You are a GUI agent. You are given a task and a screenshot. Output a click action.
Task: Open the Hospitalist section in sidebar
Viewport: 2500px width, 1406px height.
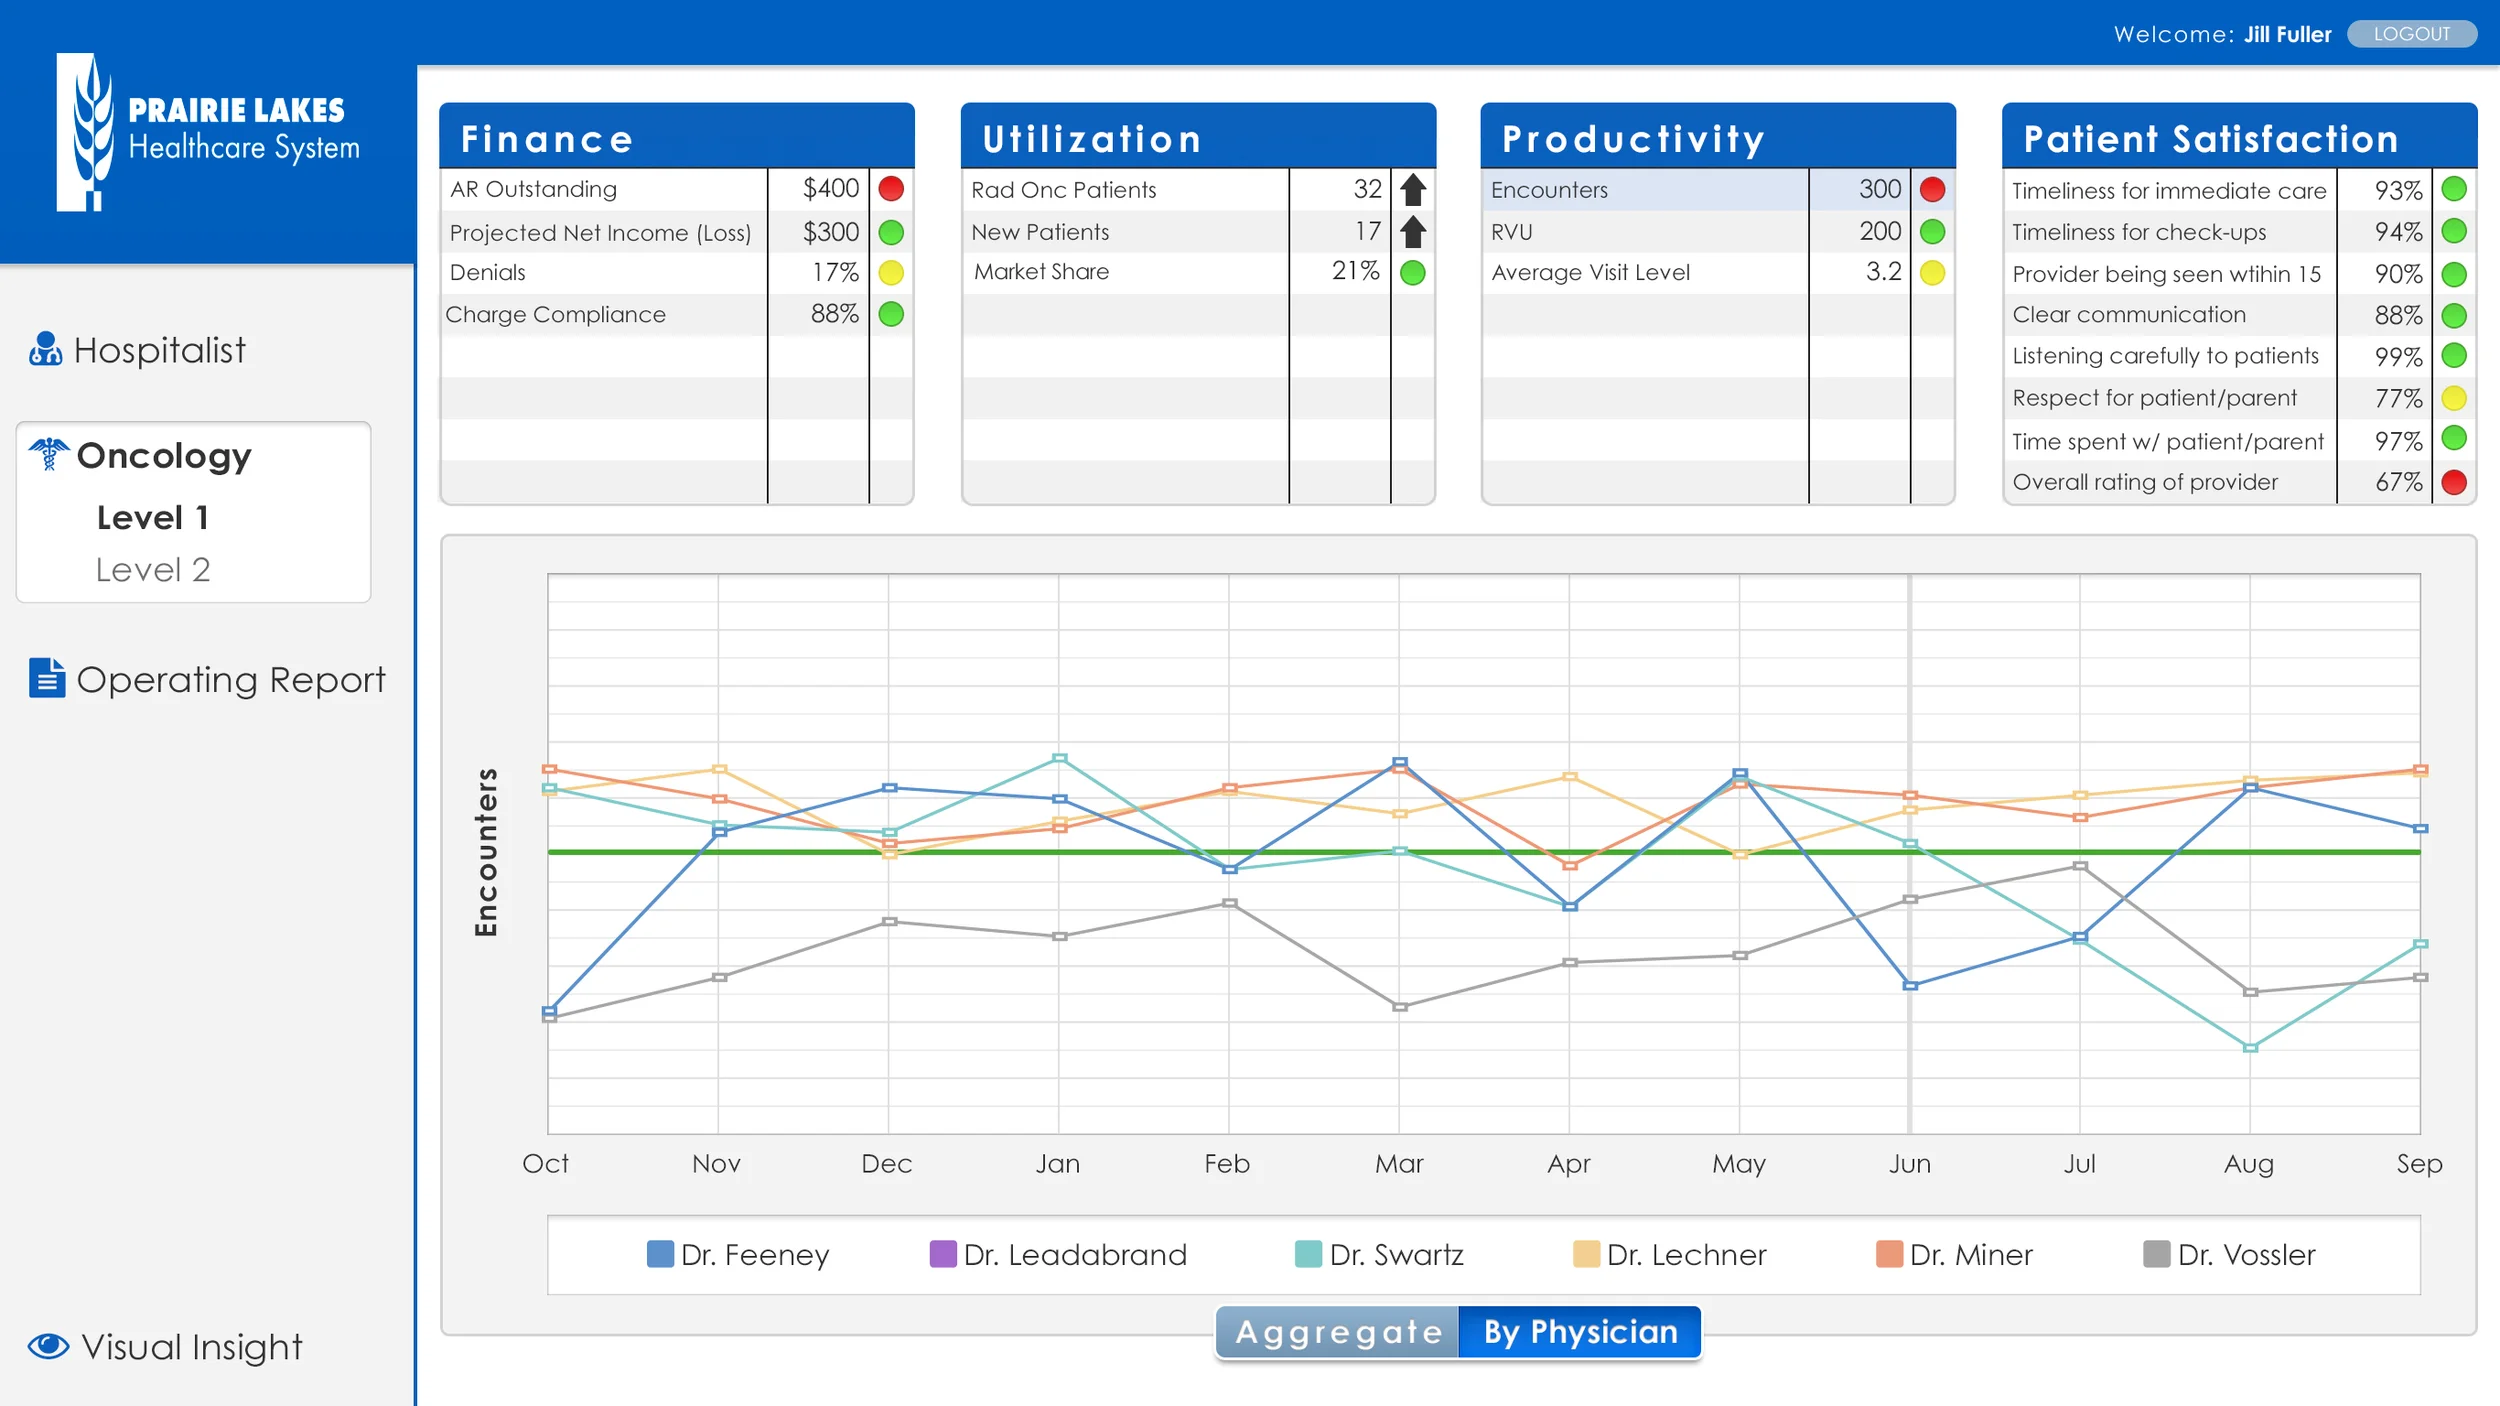click(x=160, y=349)
